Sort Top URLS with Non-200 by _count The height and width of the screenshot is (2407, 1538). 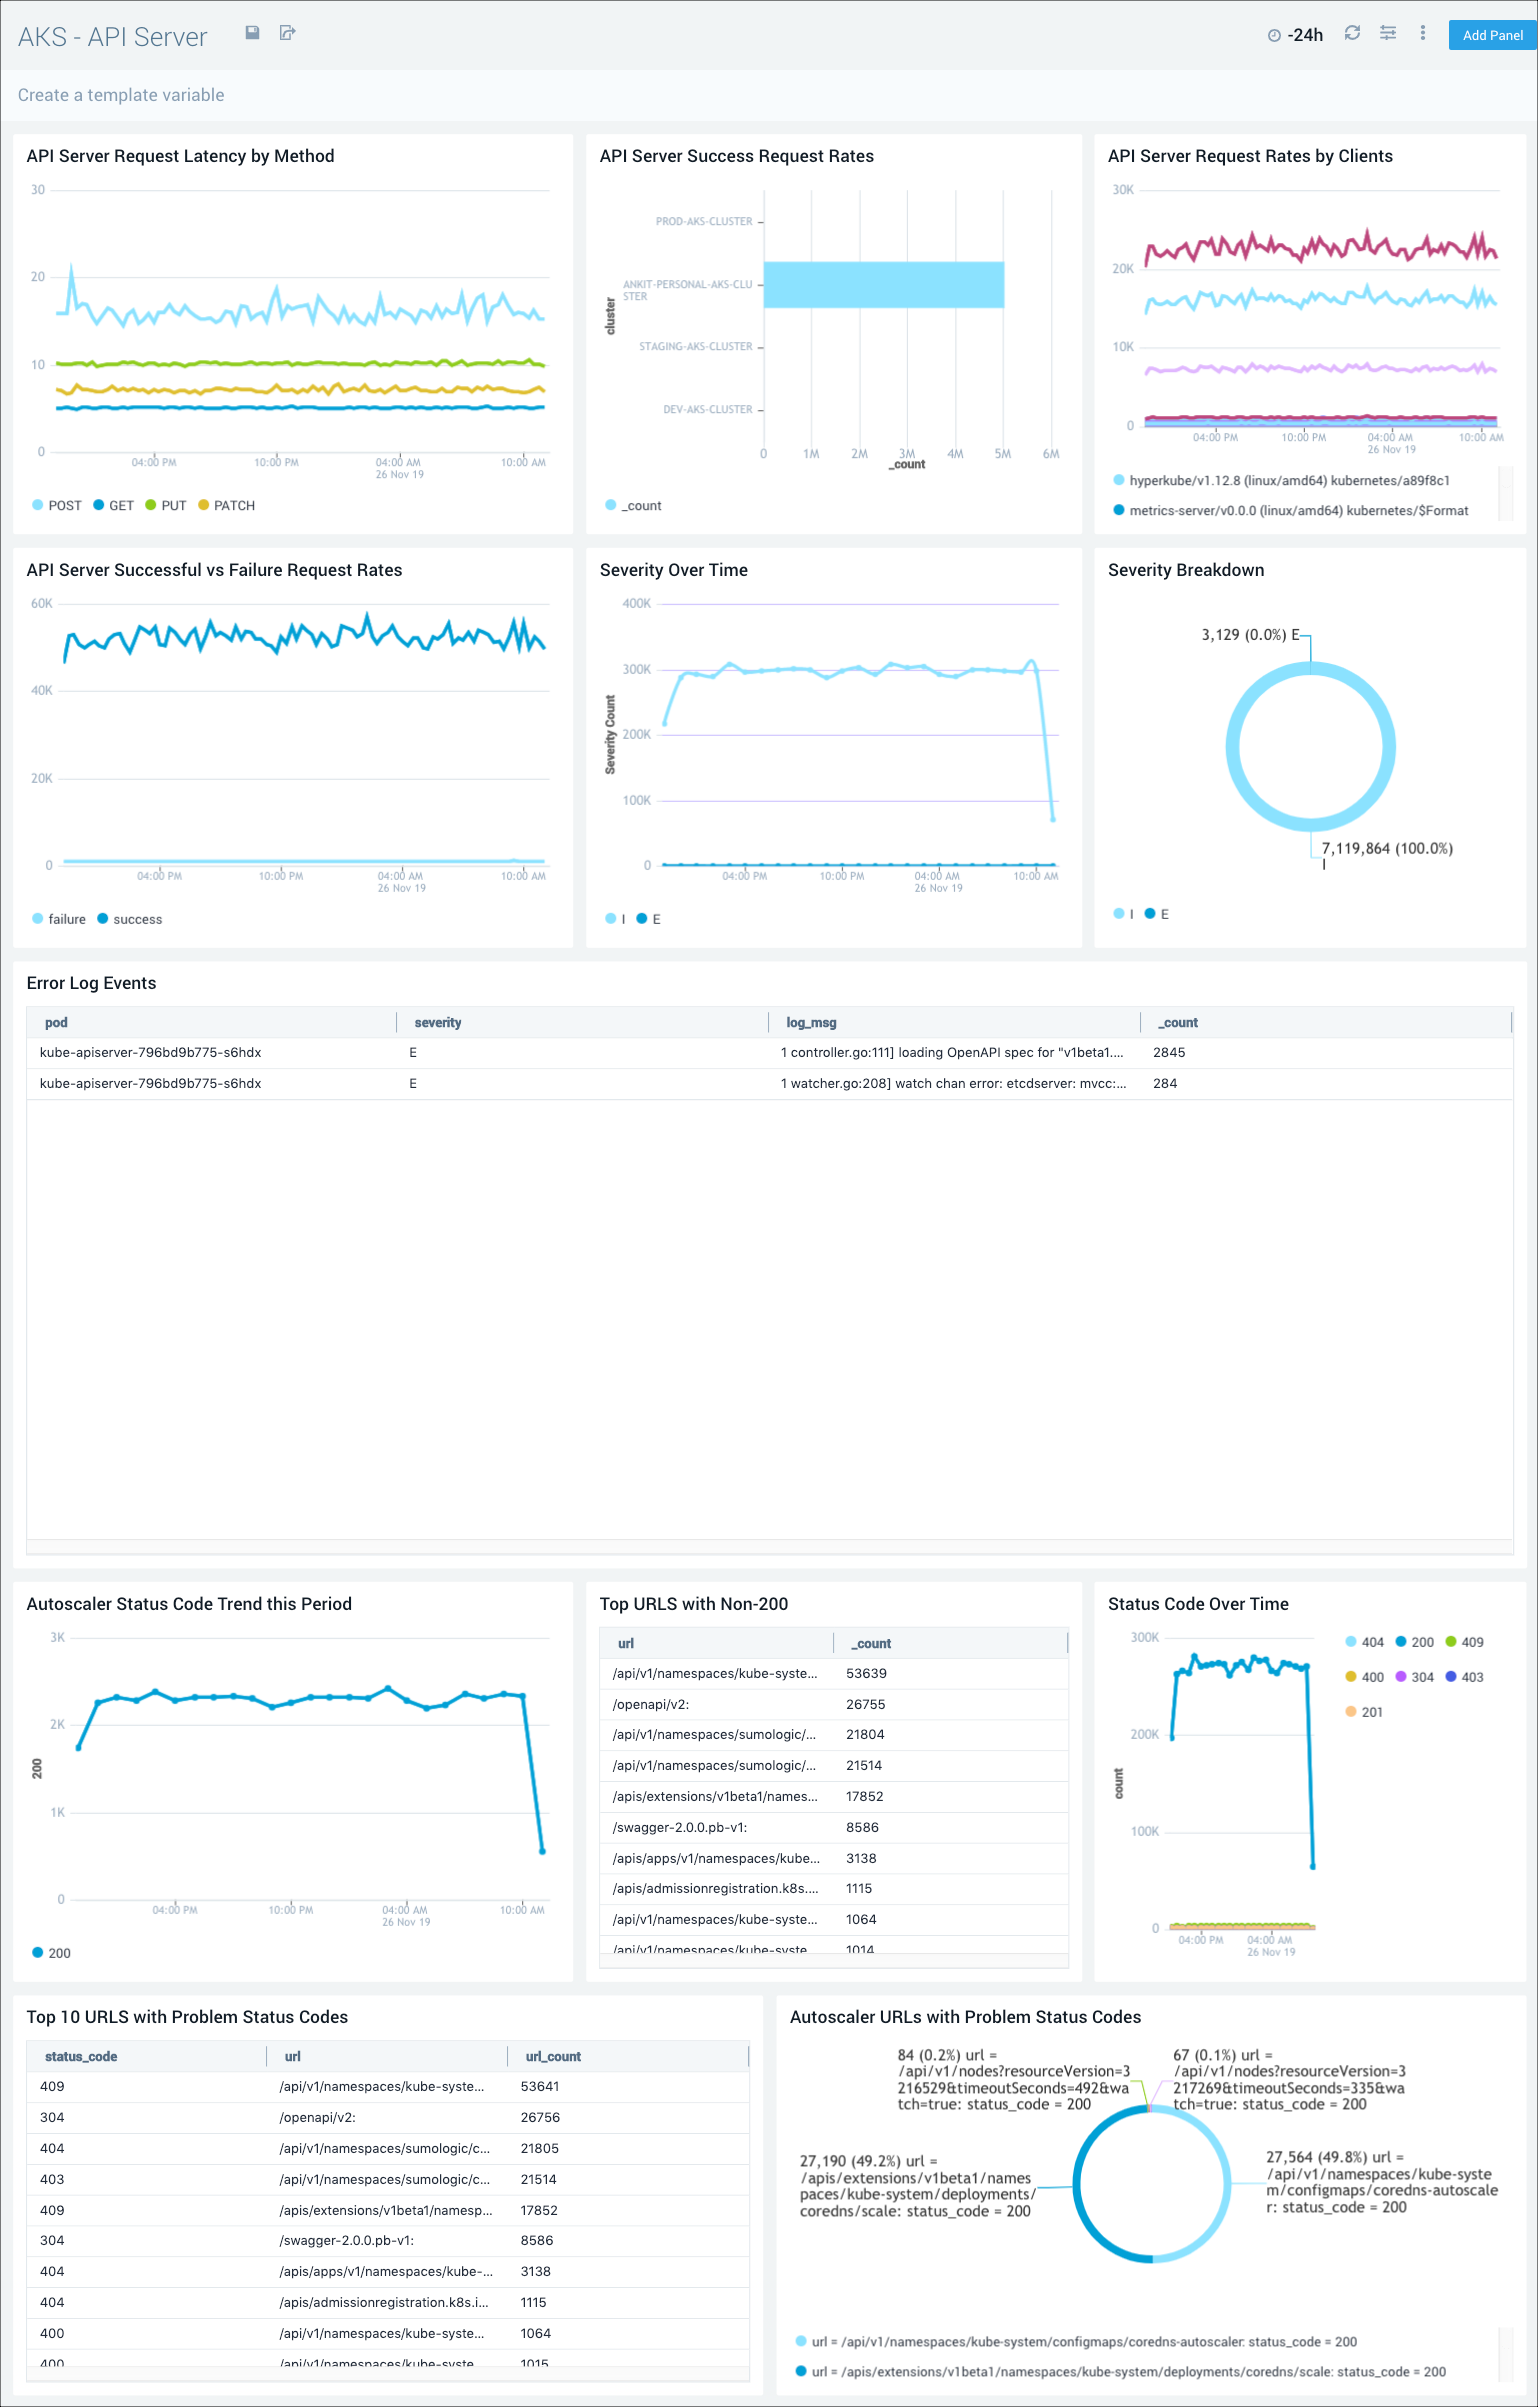[x=951, y=1643]
